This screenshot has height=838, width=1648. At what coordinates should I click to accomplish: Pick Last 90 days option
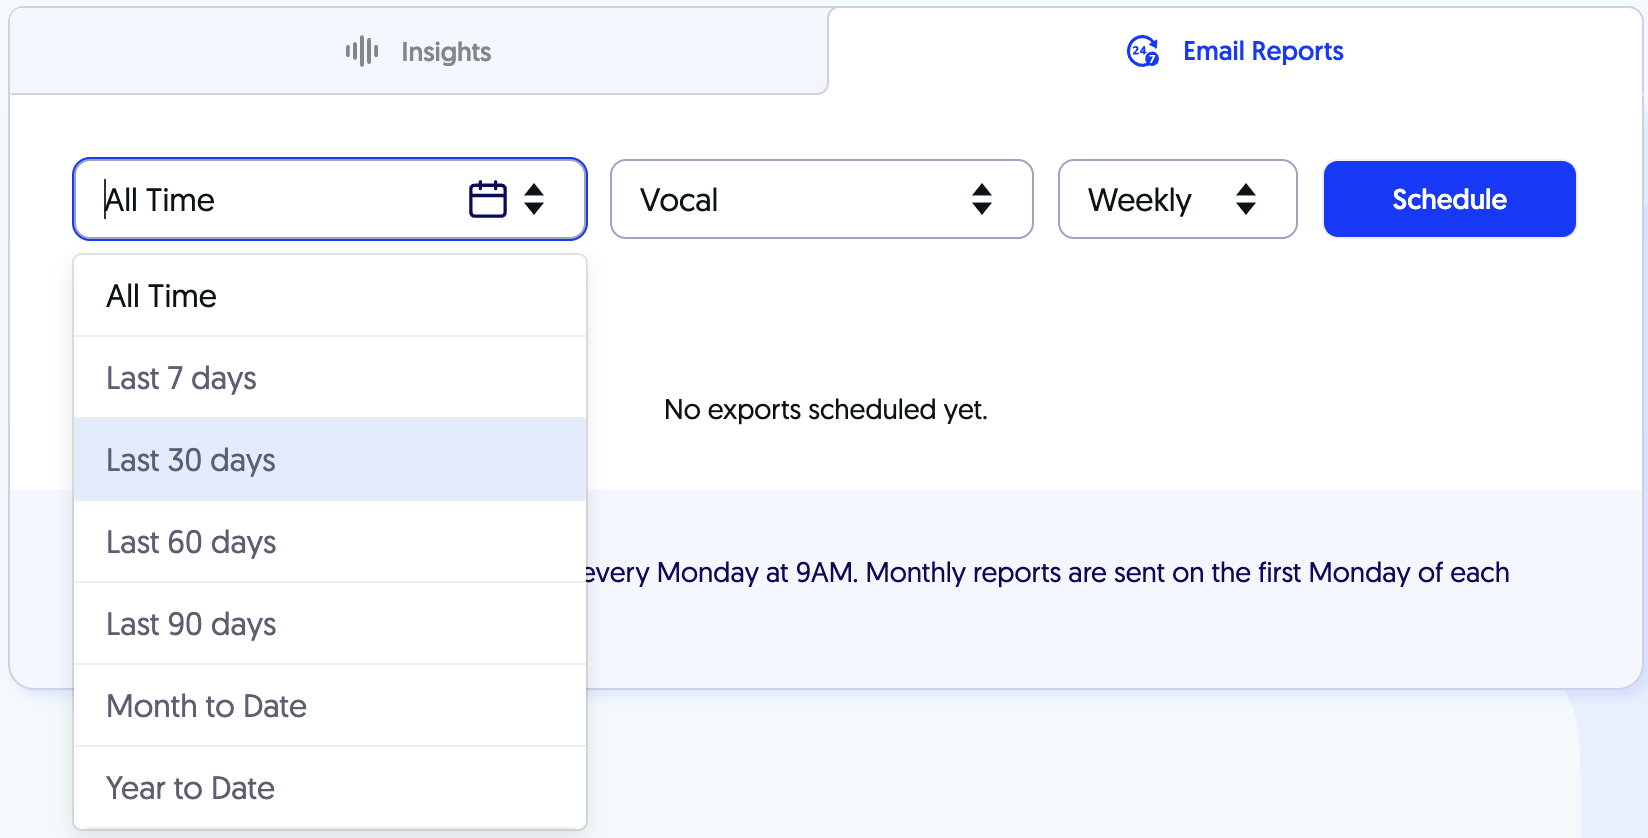(330, 624)
